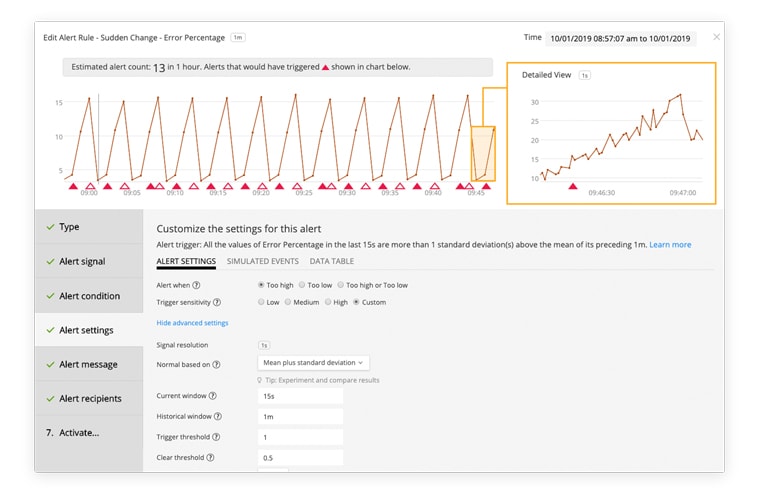Click help icon next to Alert when
The height and width of the screenshot is (500, 760).
click(x=196, y=285)
